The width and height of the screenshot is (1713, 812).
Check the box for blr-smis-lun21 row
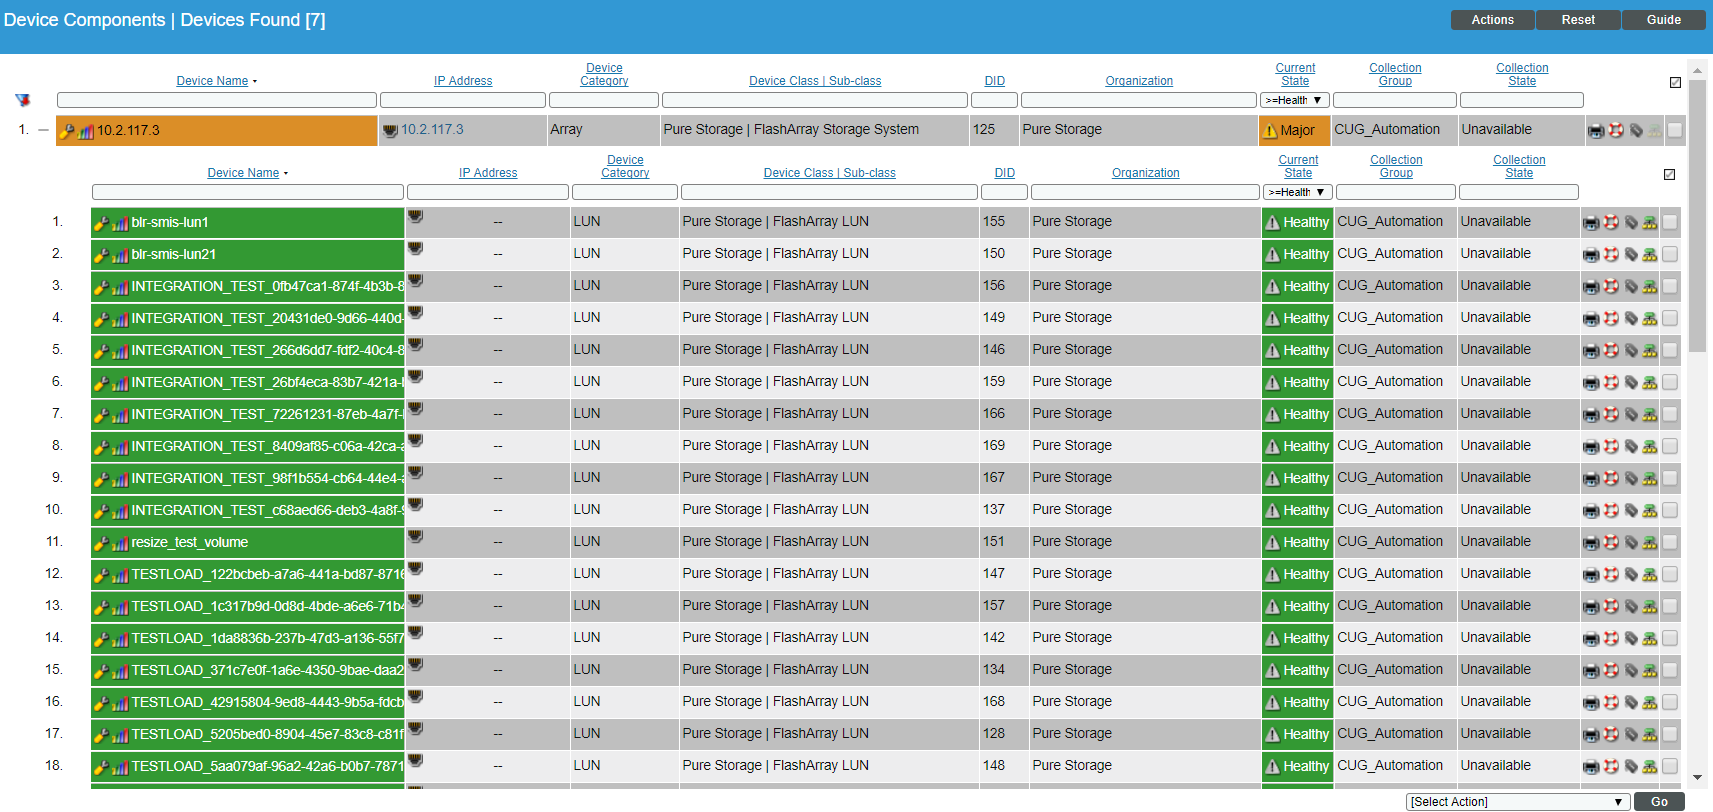click(1670, 254)
